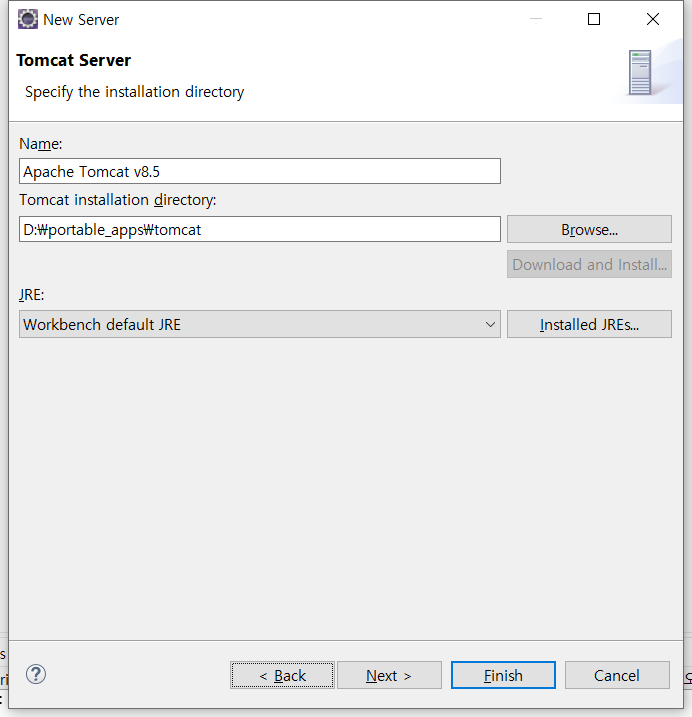Click Browse to choose Tomcat directory
692x717 pixels.
[589, 229]
